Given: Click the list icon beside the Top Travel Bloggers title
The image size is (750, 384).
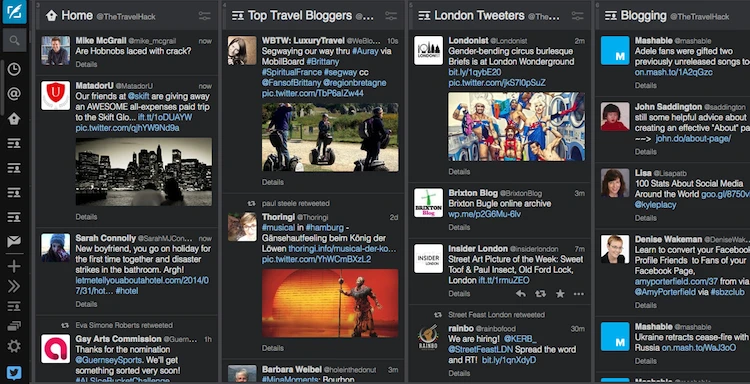Looking at the screenshot, I should (238, 16).
